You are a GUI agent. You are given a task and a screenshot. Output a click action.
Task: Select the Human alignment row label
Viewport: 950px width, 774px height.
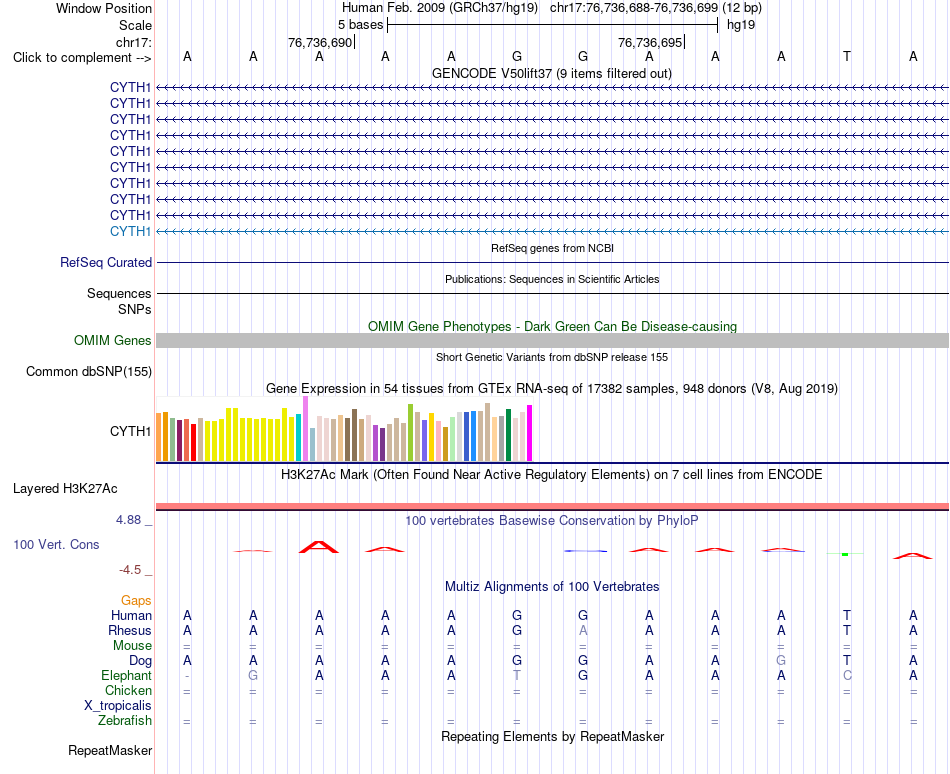(x=131, y=615)
